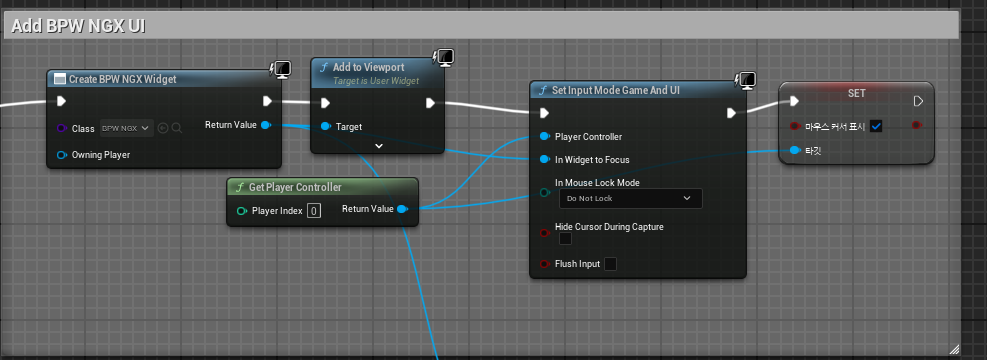The width and height of the screenshot is (987, 360).
Task: Click the exec input pin of Set Input Mode Game And UI
Action: tap(544, 113)
